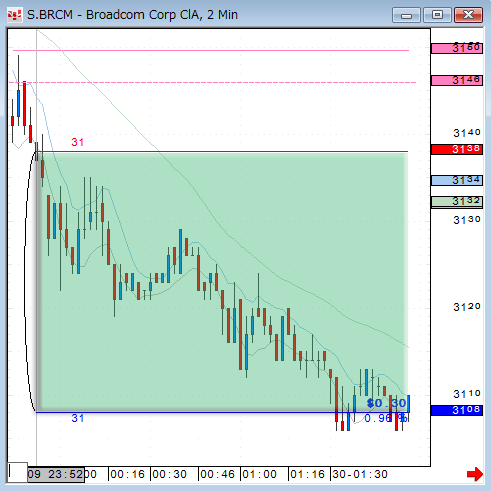Click the pink 3150 price marker
The image size is (491, 491).
[457, 48]
